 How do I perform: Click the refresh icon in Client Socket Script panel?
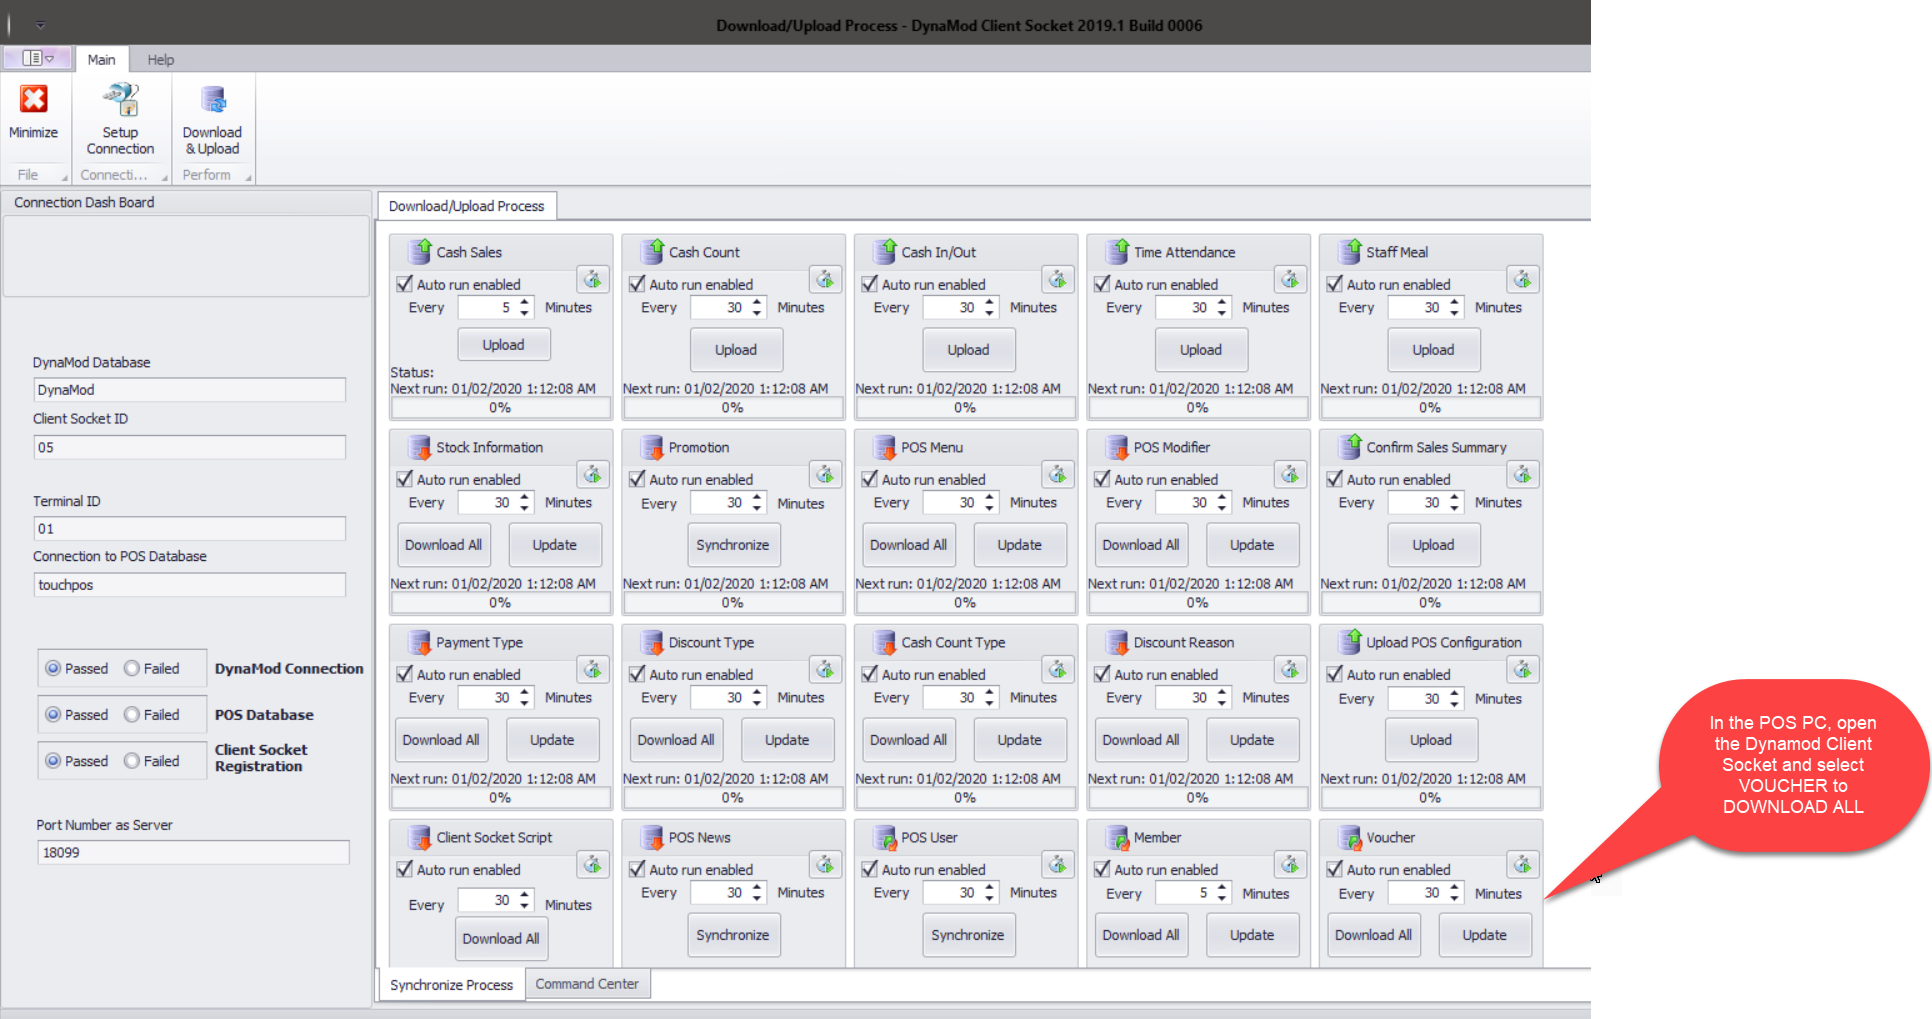593,865
